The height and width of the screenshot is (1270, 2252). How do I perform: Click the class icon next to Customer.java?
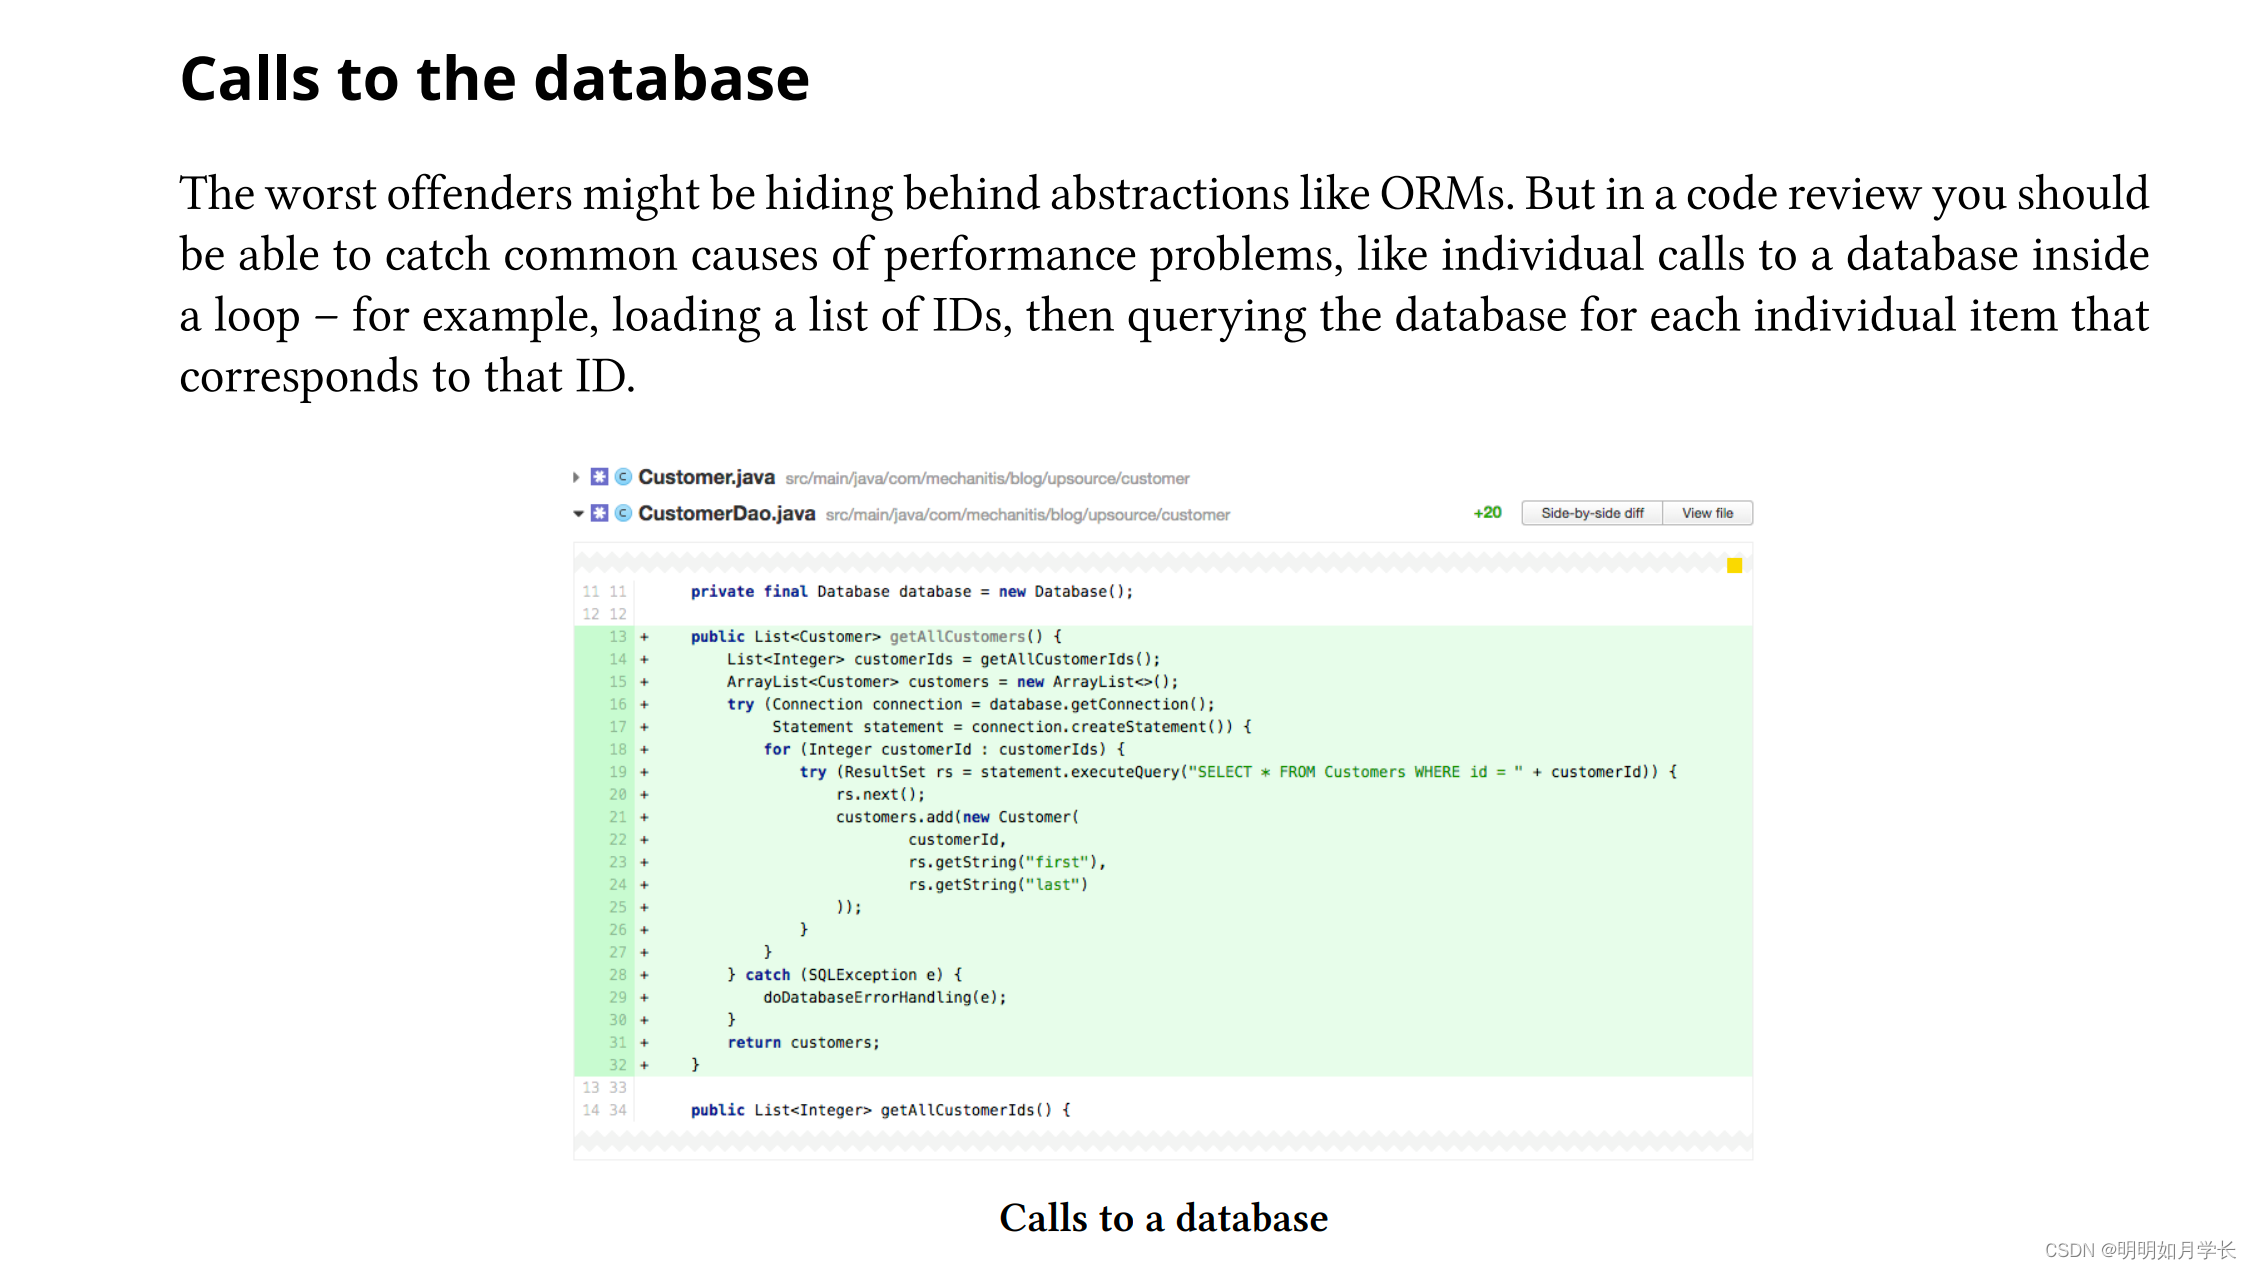[x=623, y=477]
